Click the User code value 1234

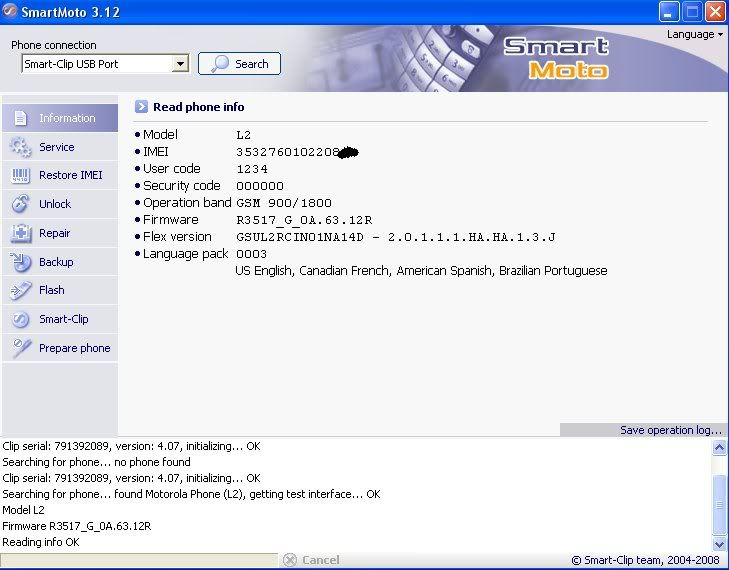tap(252, 169)
